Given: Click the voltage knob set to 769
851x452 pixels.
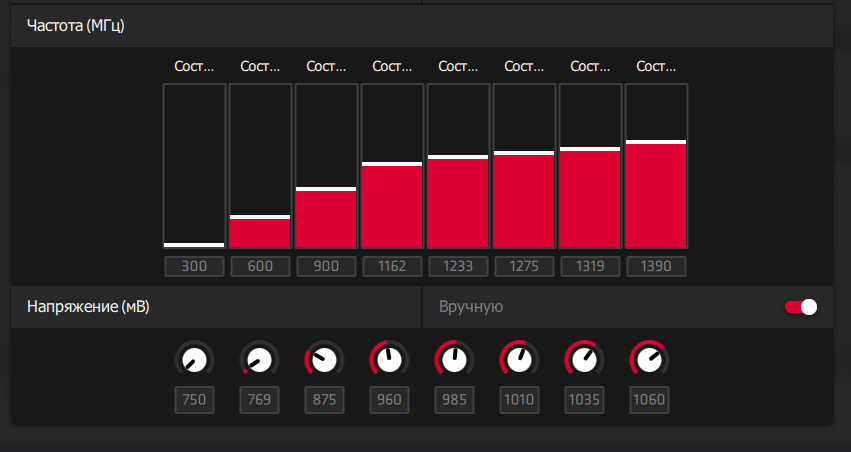Looking at the screenshot, I should [259, 358].
